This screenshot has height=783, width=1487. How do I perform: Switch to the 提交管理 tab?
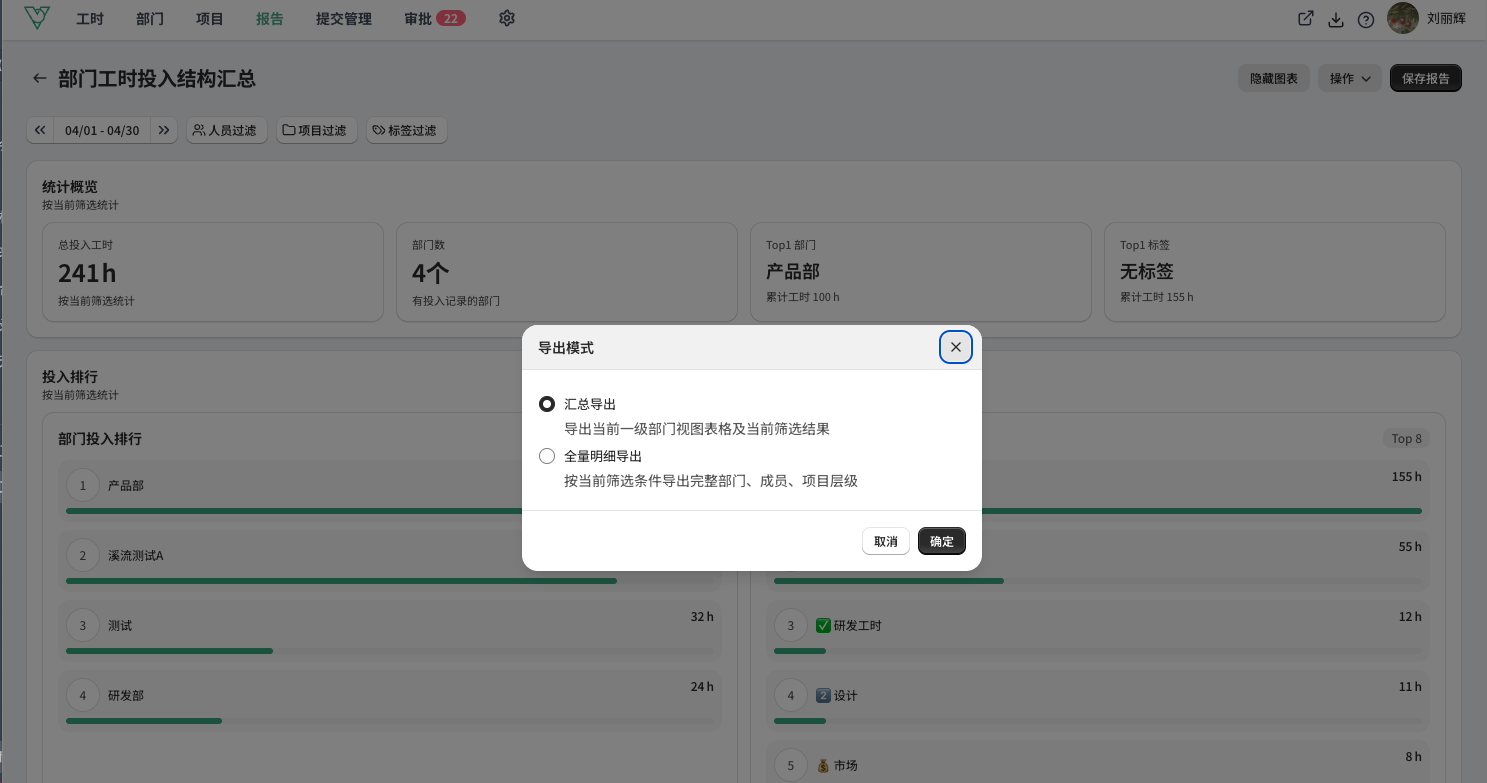344,18
